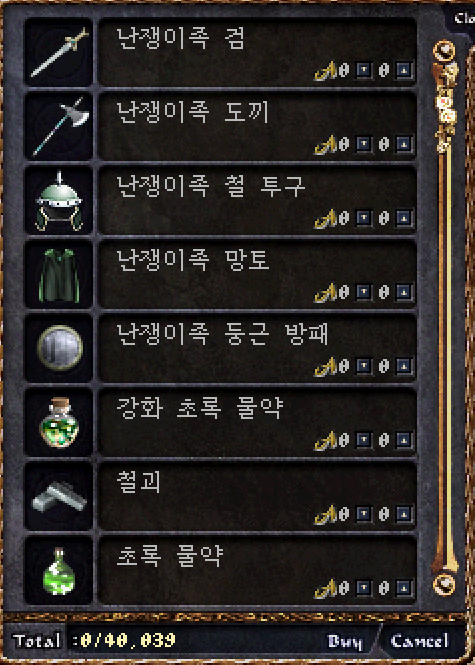Viewport: 475px width, 665px height.
Task: Click the scrollbar's bottom arrow button
Action: pyautogui.click(x=444, y=585)
